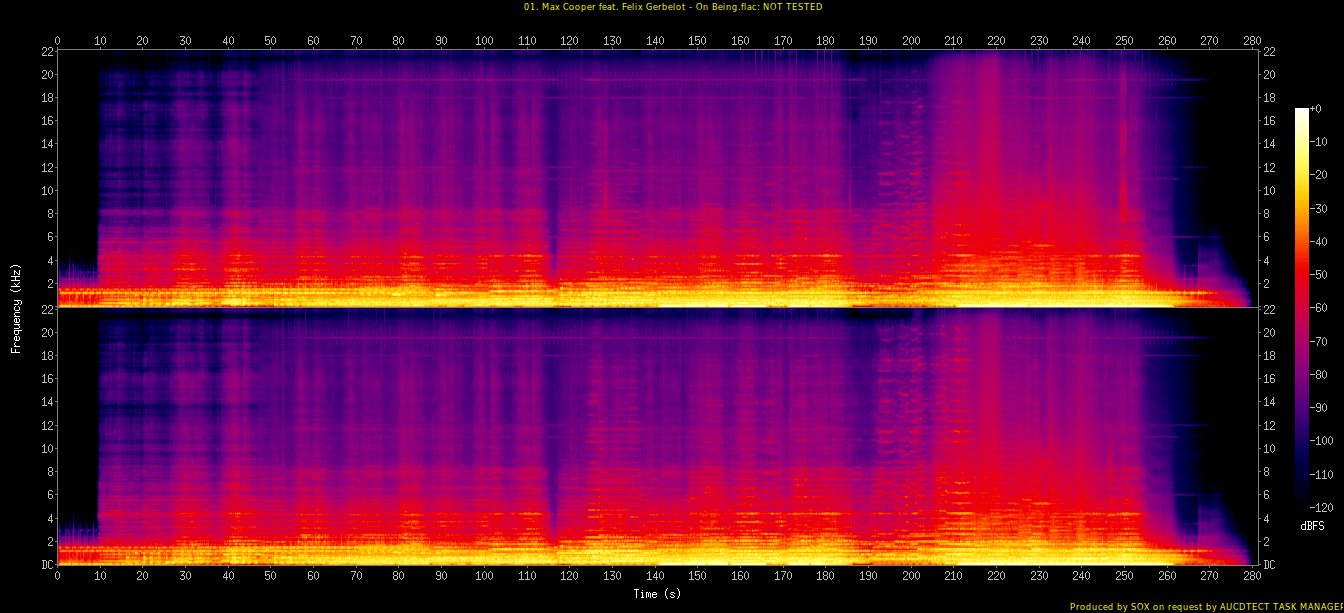
Task: Click the 0 mark on the top time axis
Action: tap(57, 41)
